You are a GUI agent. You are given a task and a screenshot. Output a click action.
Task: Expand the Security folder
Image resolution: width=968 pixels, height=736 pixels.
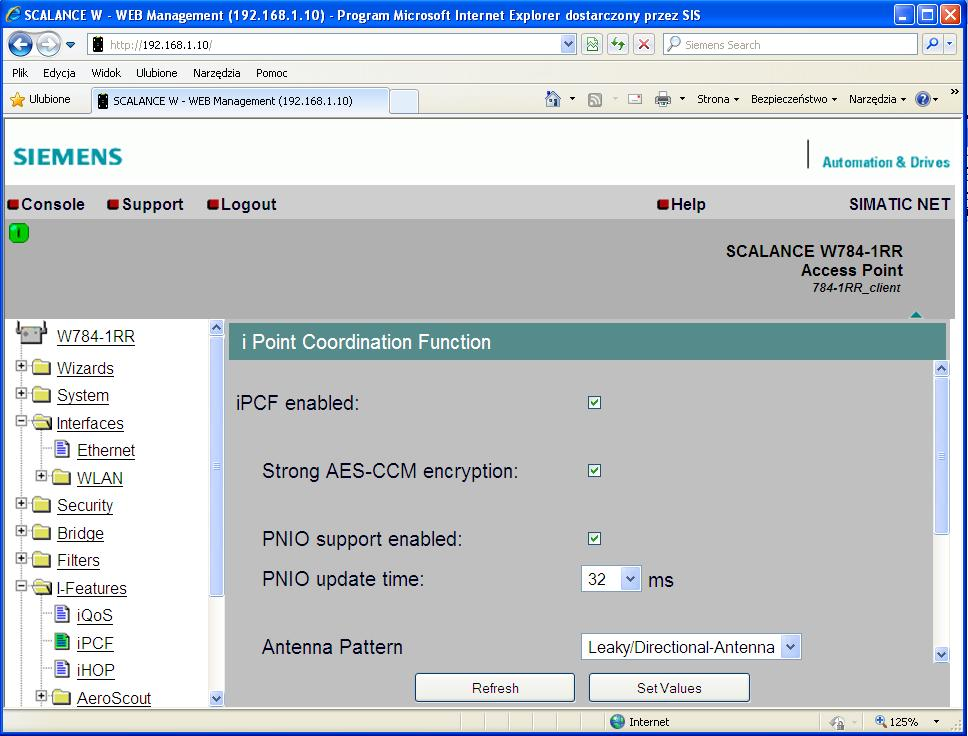click(x=21, y=503)
